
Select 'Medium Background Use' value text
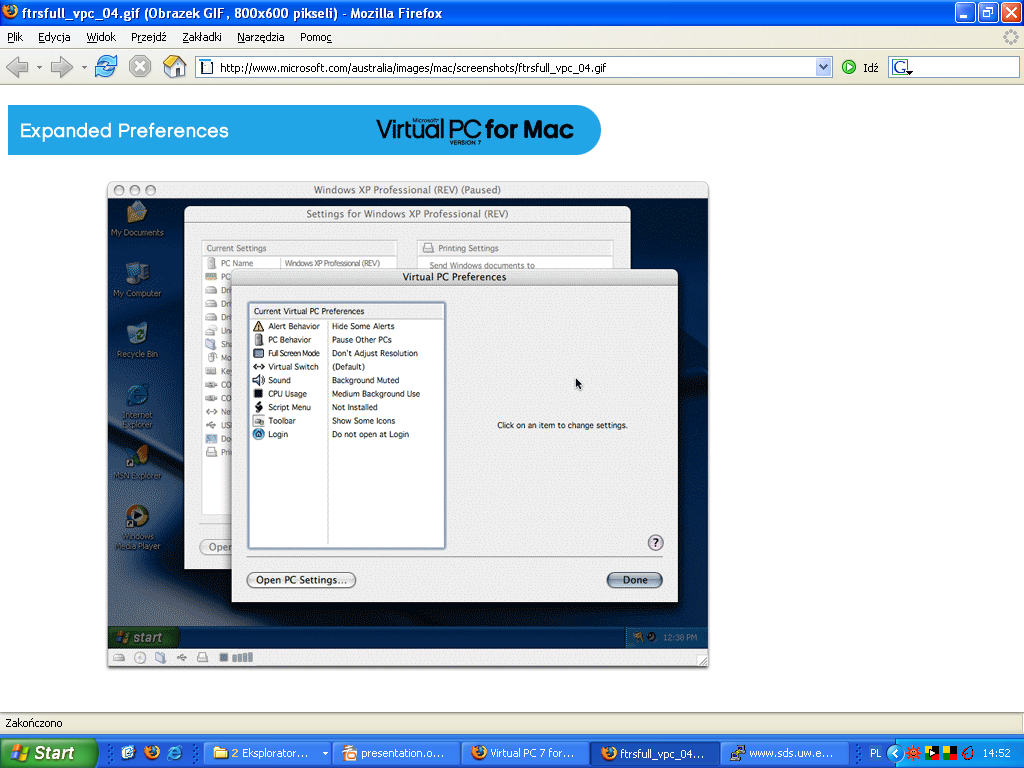point(376,394)
